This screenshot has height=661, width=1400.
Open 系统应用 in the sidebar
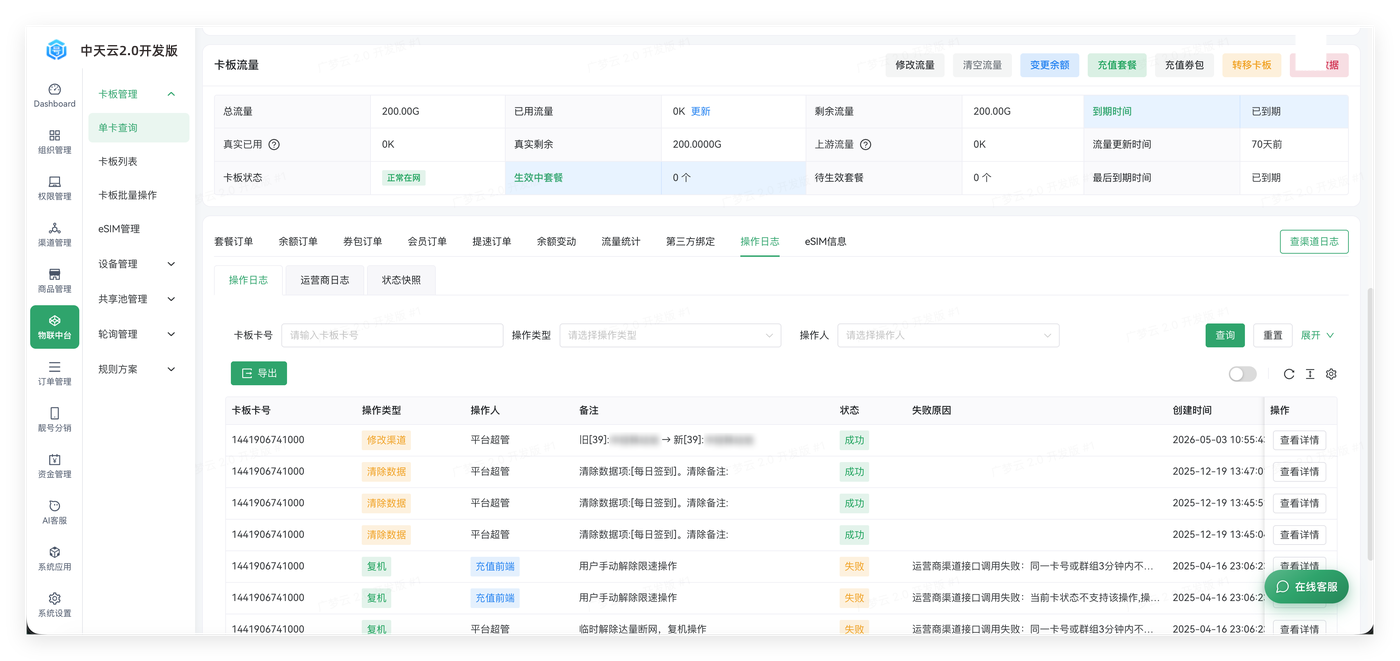(54, 558)
